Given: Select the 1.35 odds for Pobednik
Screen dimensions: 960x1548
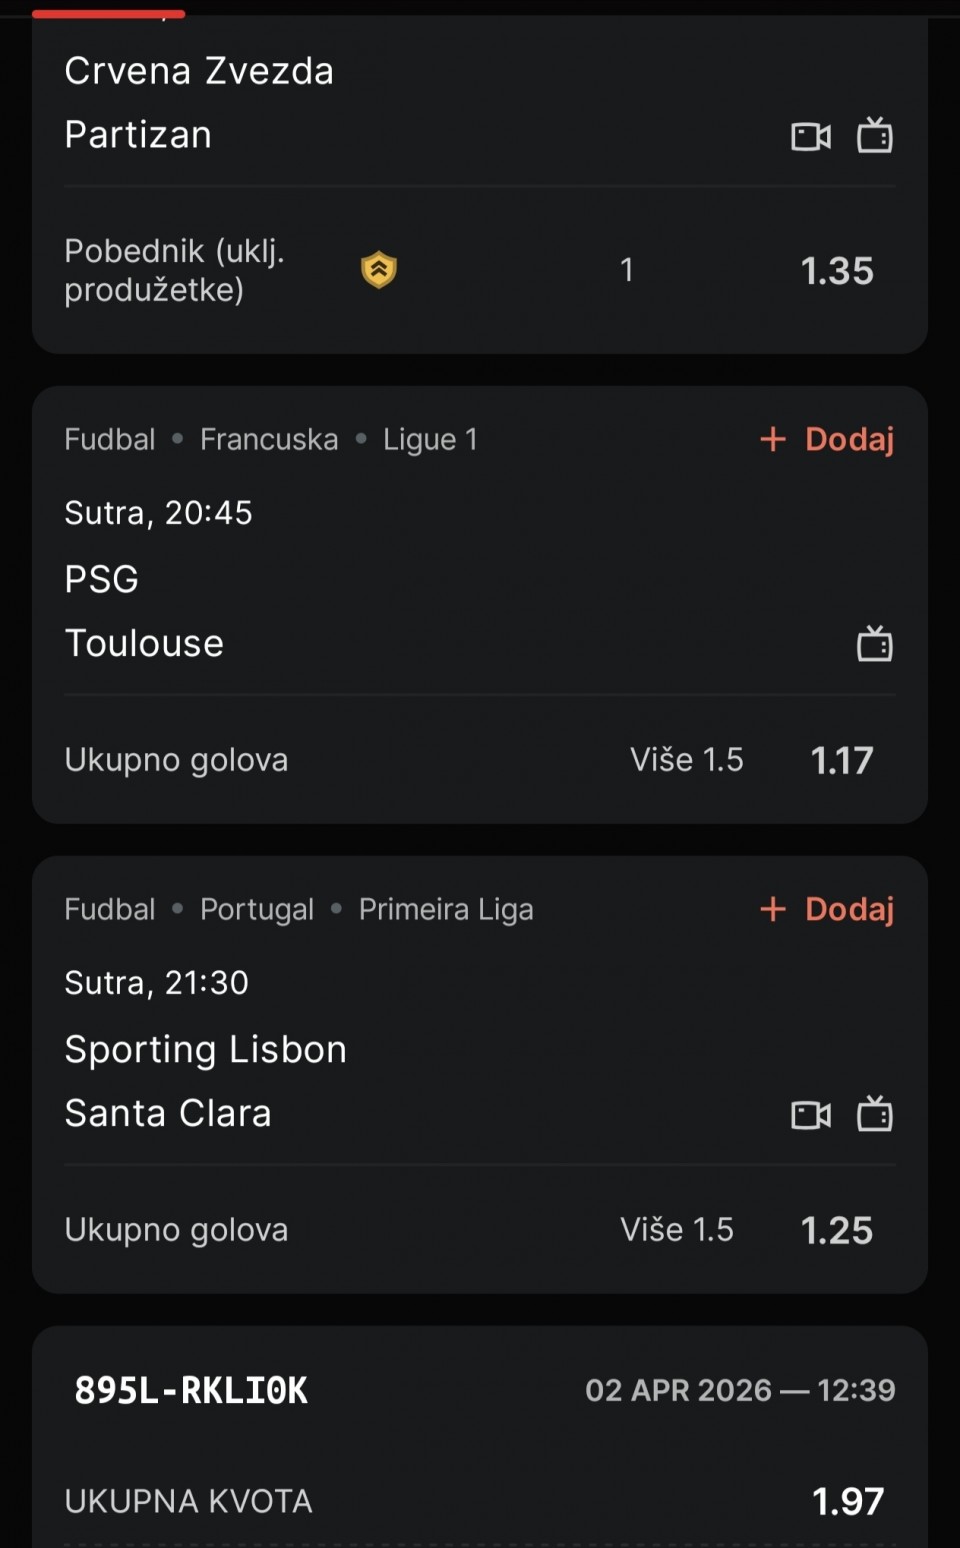Looking at the screenshot, I should (837, 271).
